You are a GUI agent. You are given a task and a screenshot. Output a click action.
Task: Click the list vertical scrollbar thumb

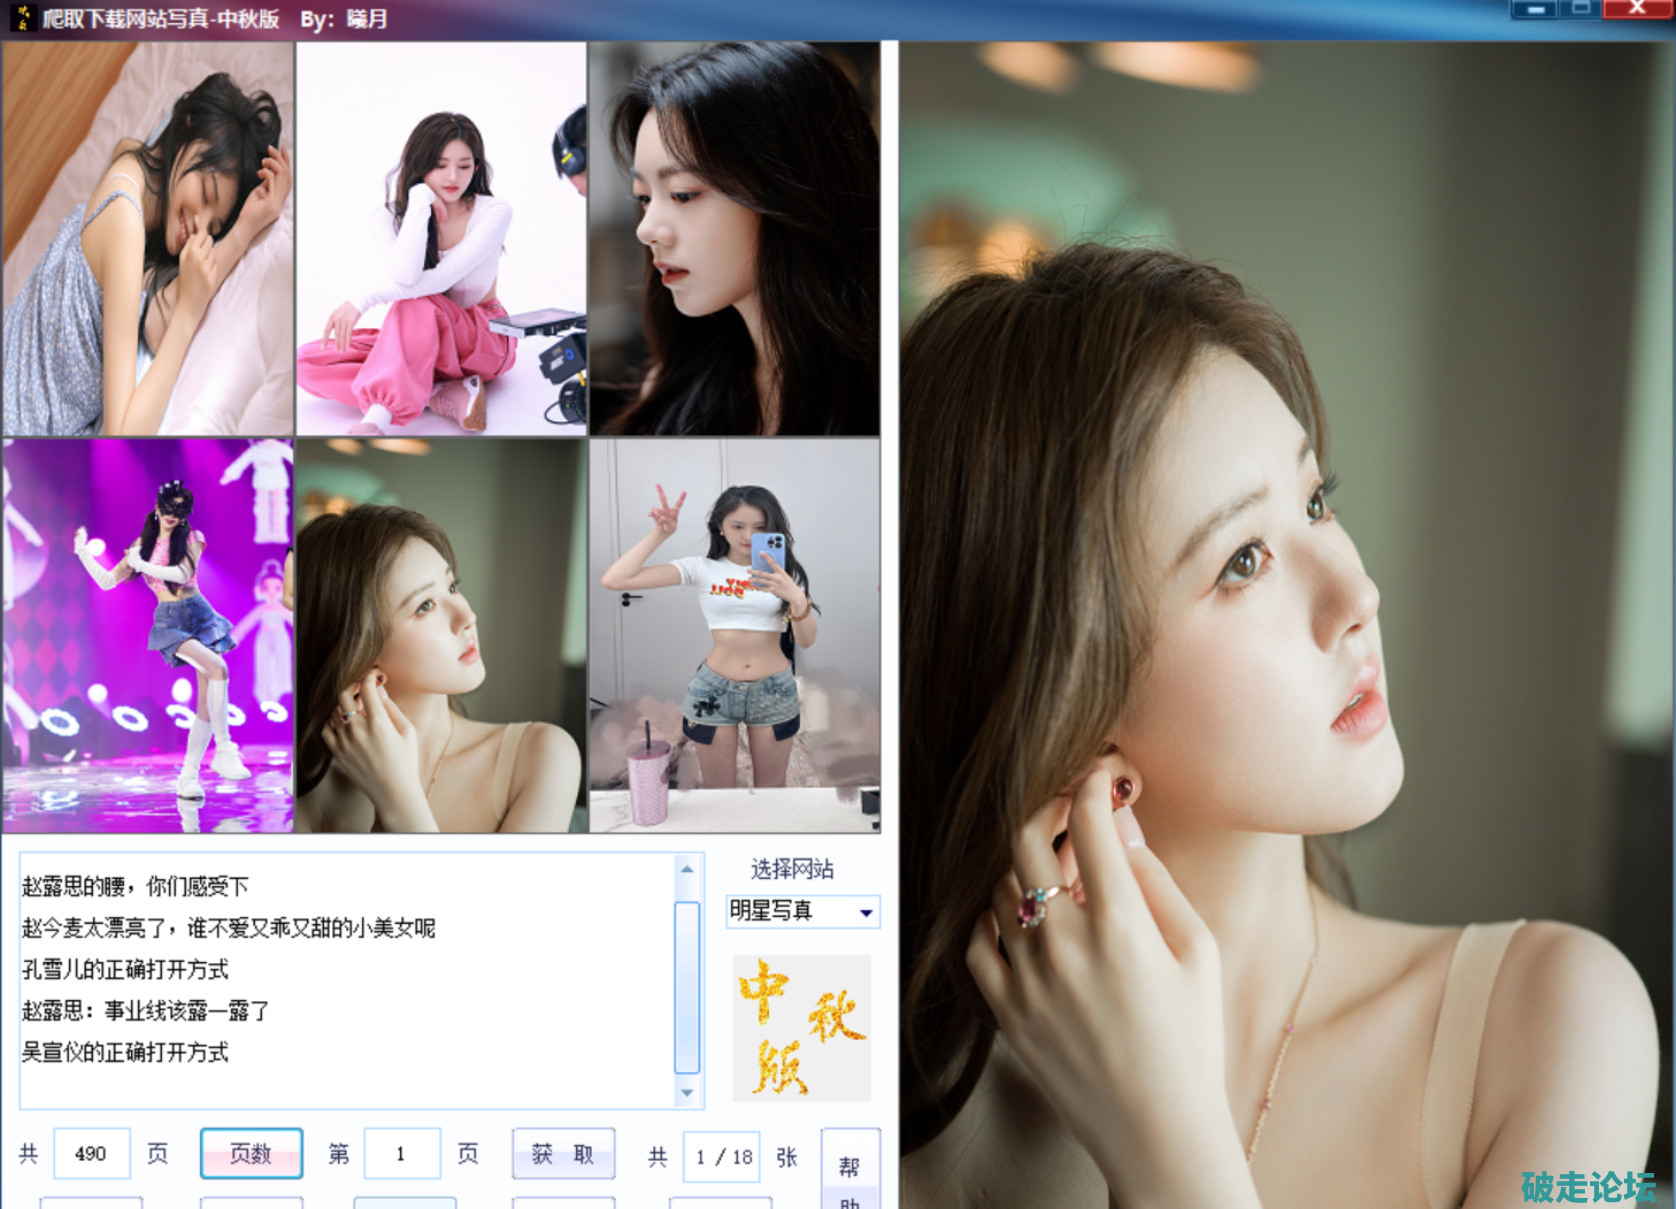687,985
